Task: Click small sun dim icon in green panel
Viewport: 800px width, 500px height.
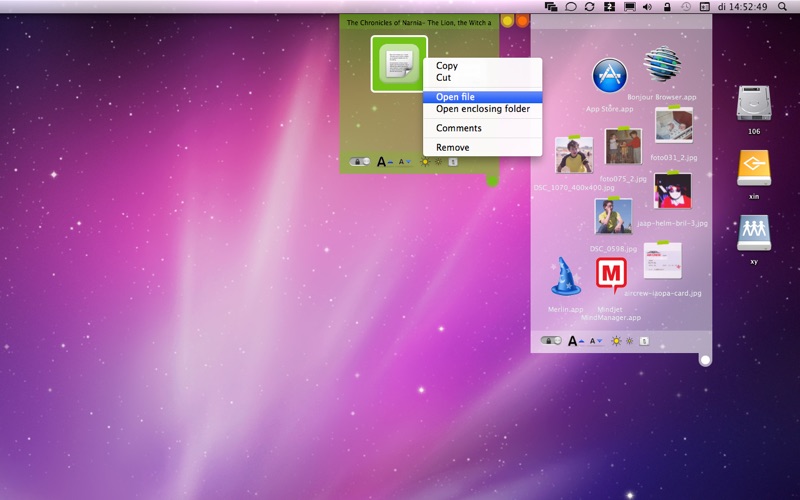Action: click(x=436, y=161)
